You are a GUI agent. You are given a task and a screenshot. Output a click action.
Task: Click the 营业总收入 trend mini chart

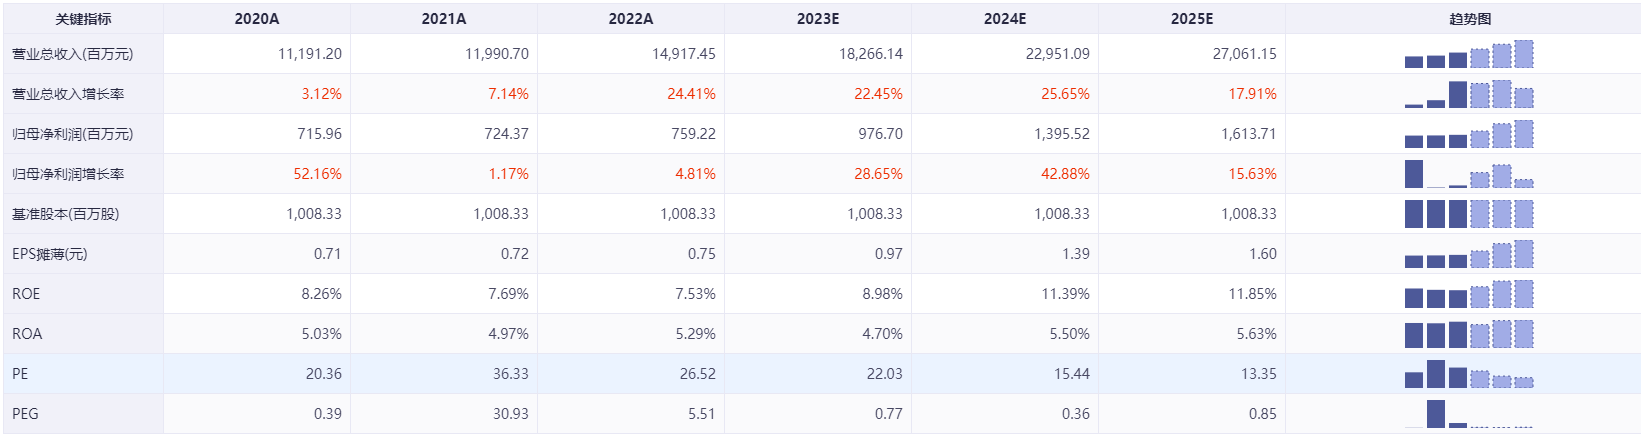click(1468, 54)
